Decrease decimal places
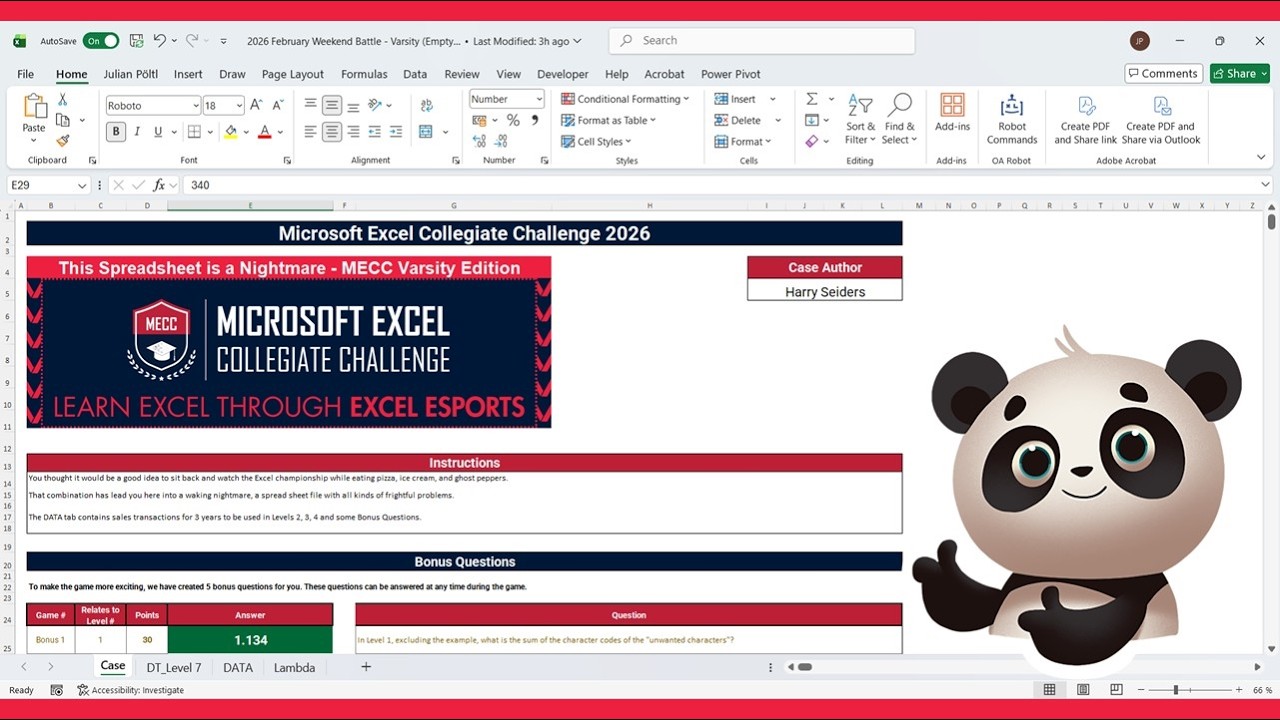The width and height of the screenshot is (1280, 720). [x=500, y=142]
